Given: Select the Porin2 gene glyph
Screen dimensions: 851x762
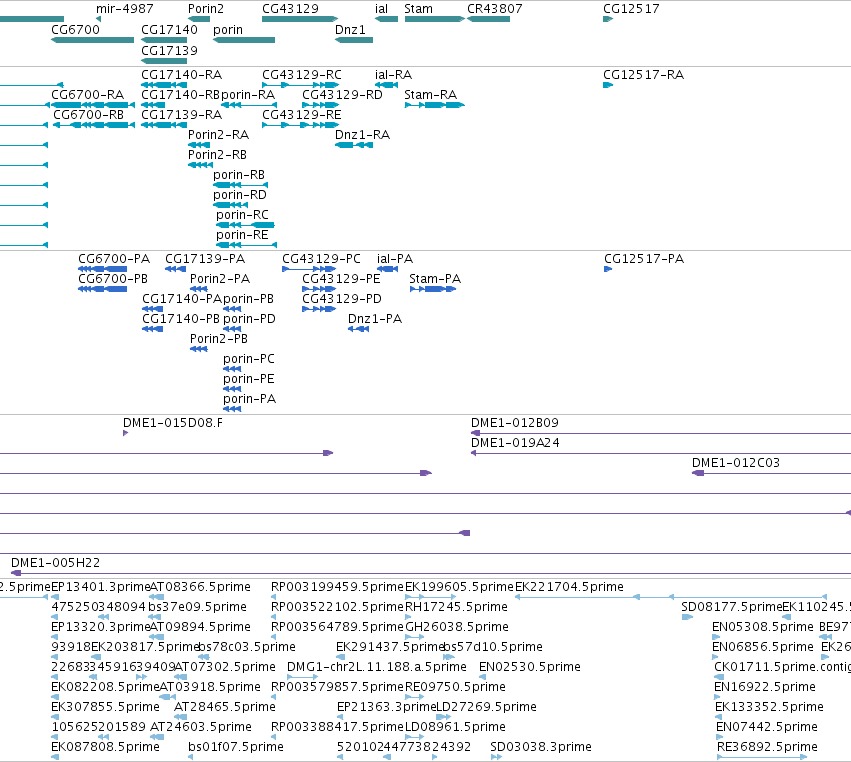Looking at the screenshot, I should (x=199, y=19).
